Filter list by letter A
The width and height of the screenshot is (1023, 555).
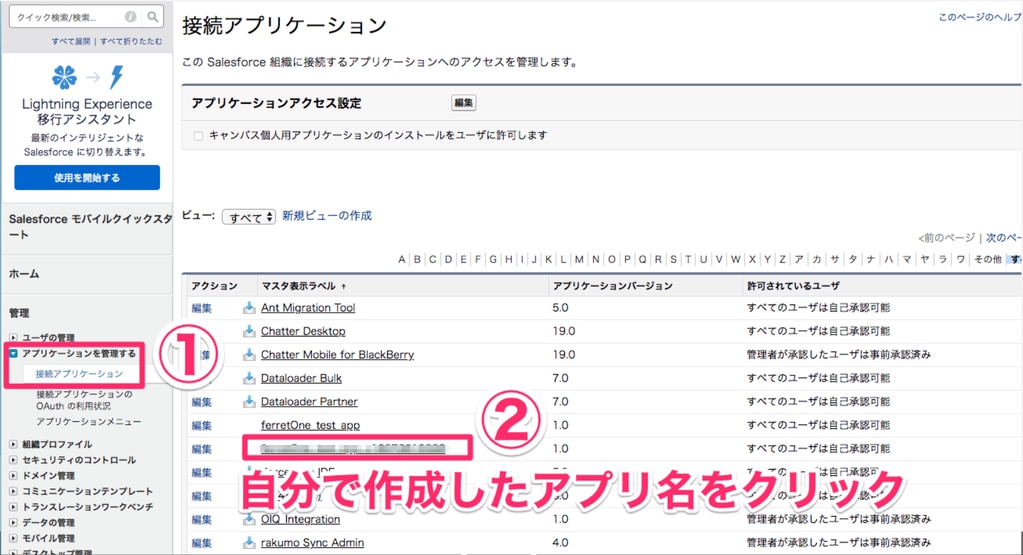tap(401, 260)
